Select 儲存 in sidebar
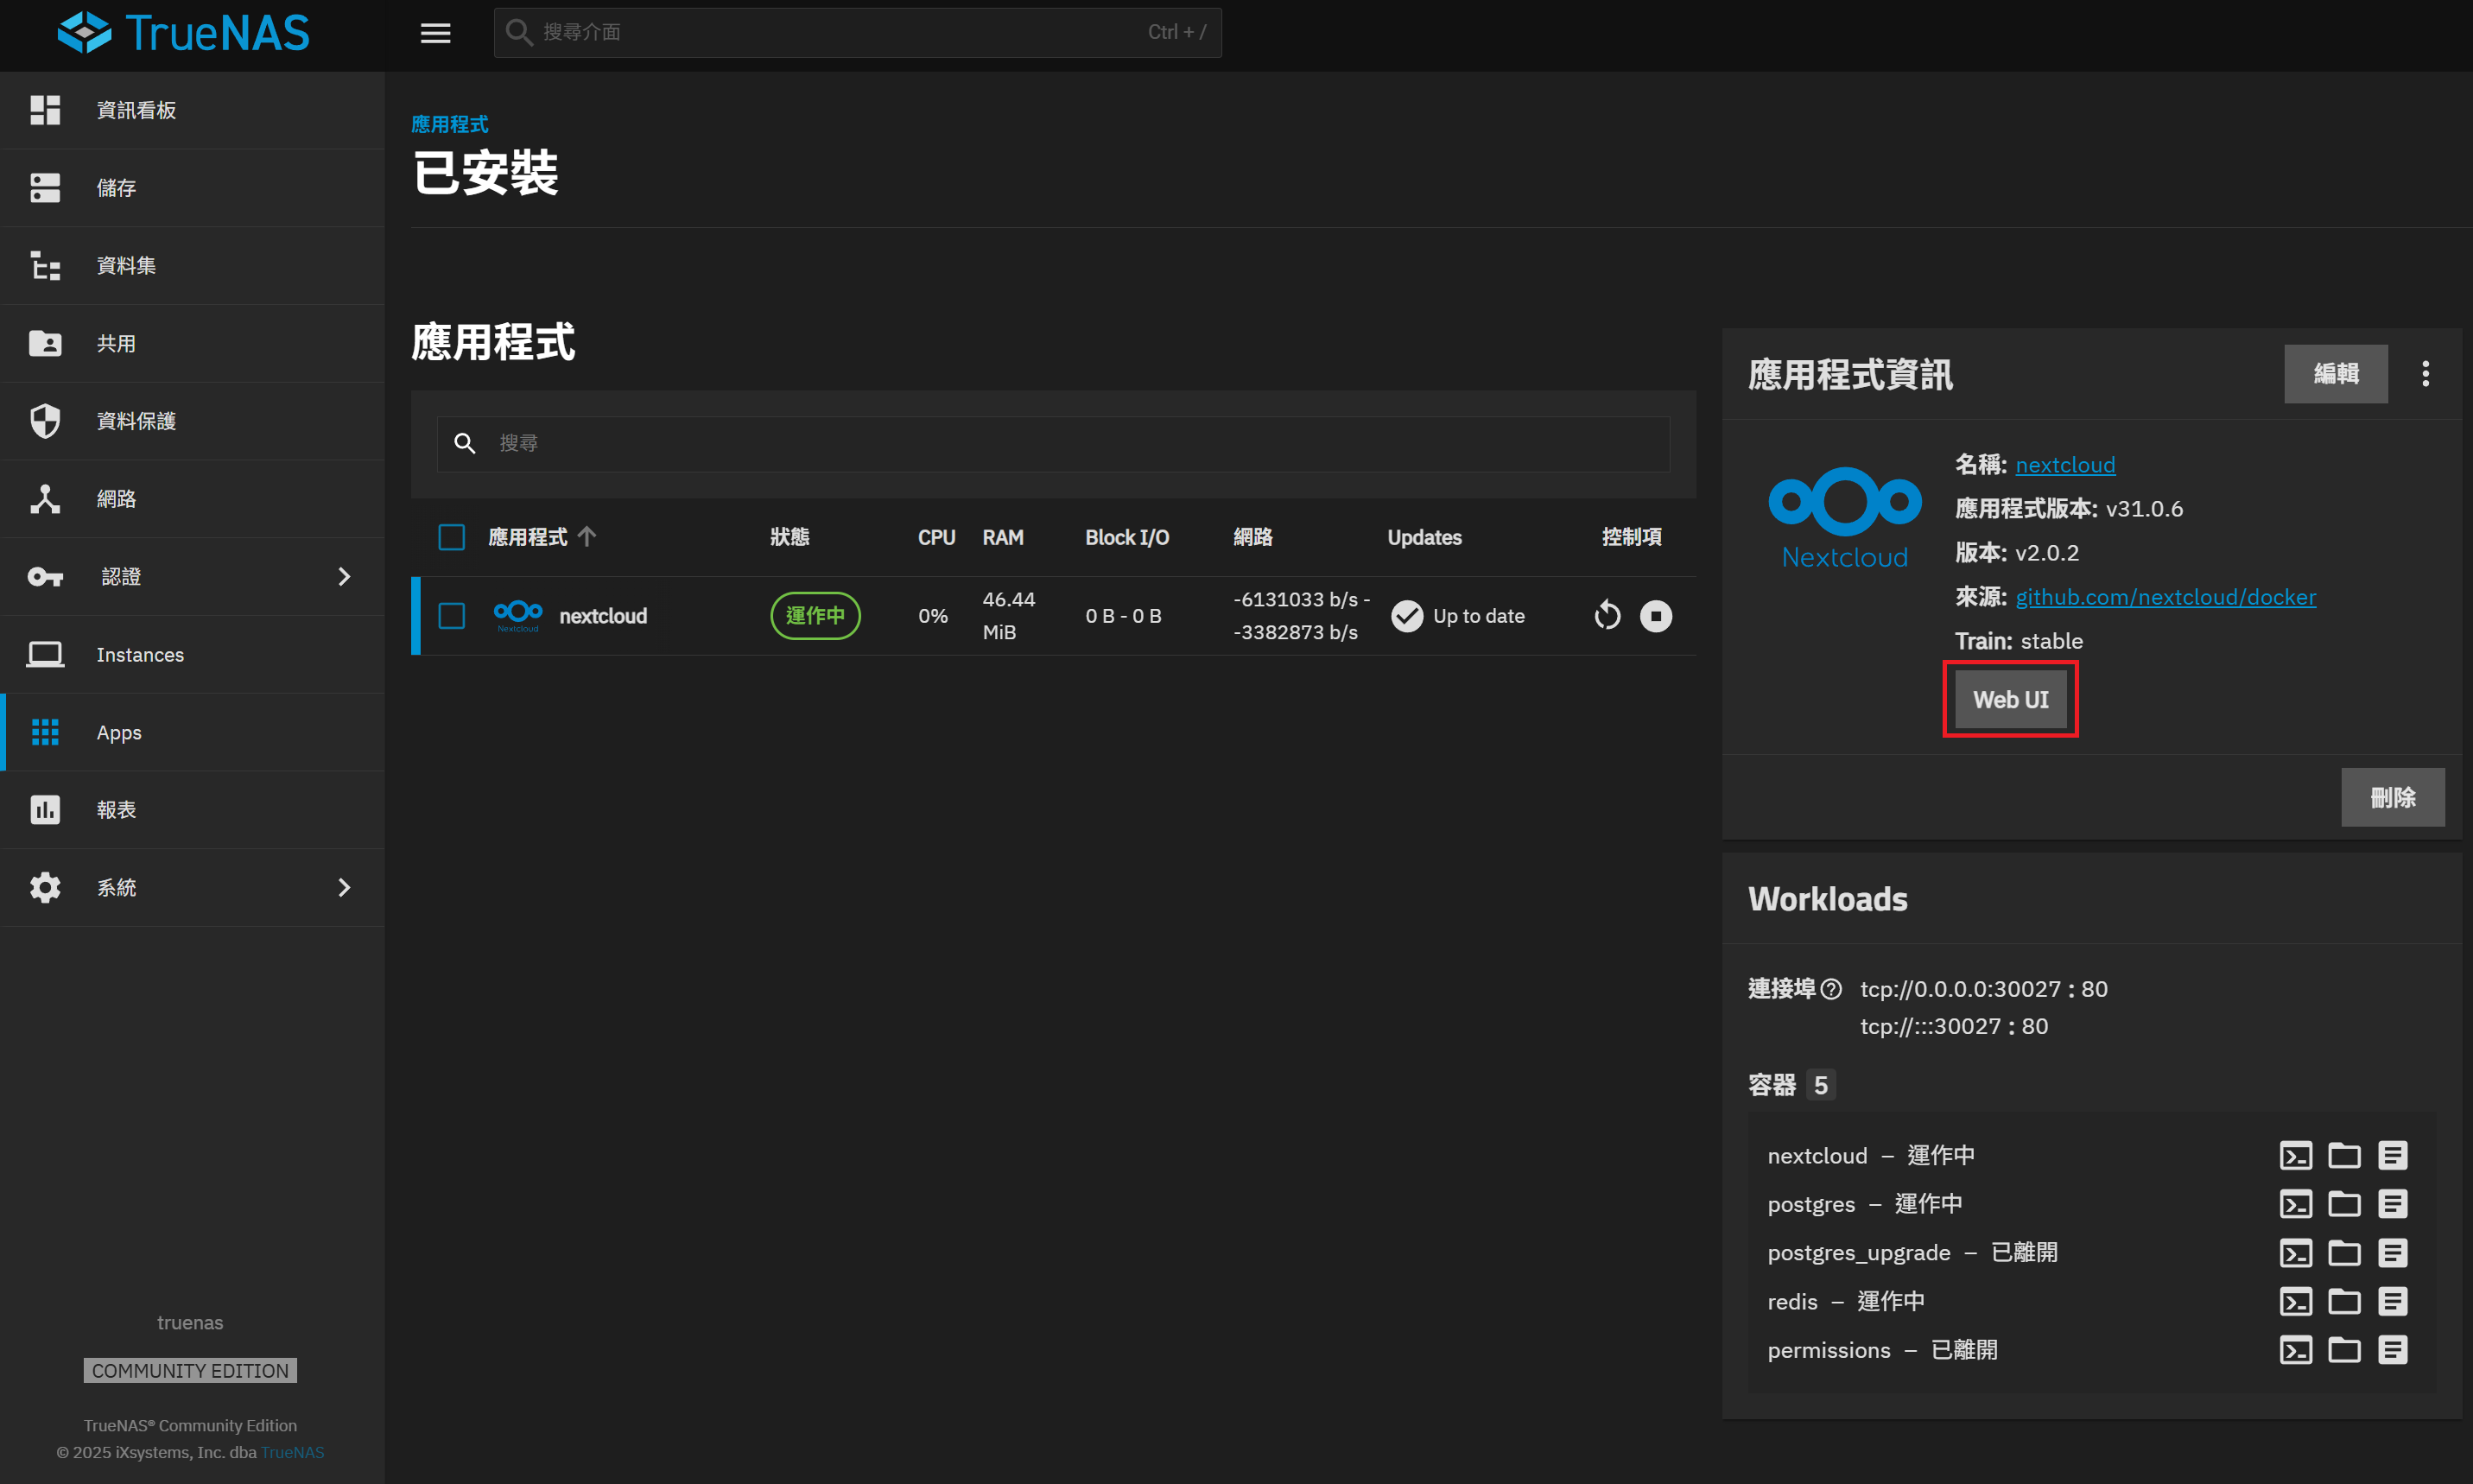This screenshot has width=2473, height=1484. (192, 187)
